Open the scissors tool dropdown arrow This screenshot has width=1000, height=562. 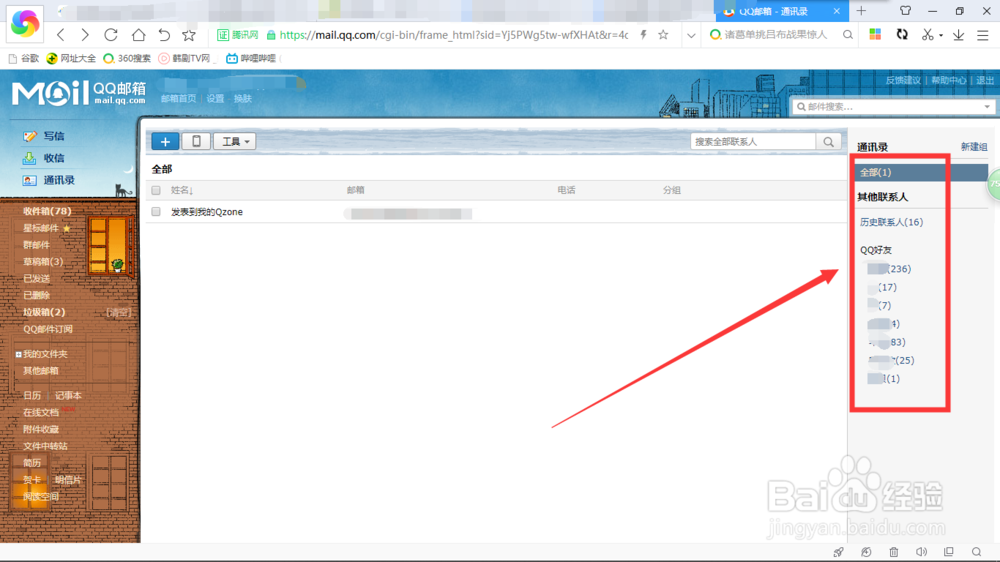[x=941, y=36]
